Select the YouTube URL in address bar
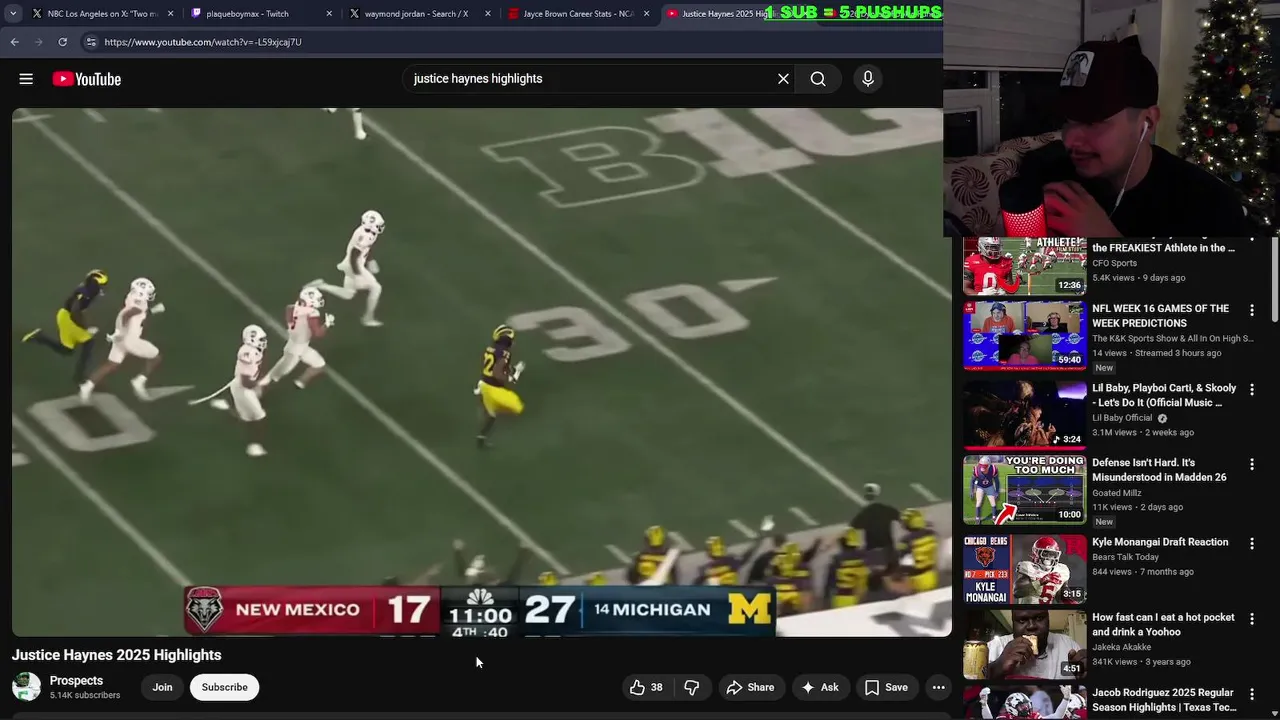Image resolution: width=1280 pixels, height=720 pixels. (x=203, y=42)
